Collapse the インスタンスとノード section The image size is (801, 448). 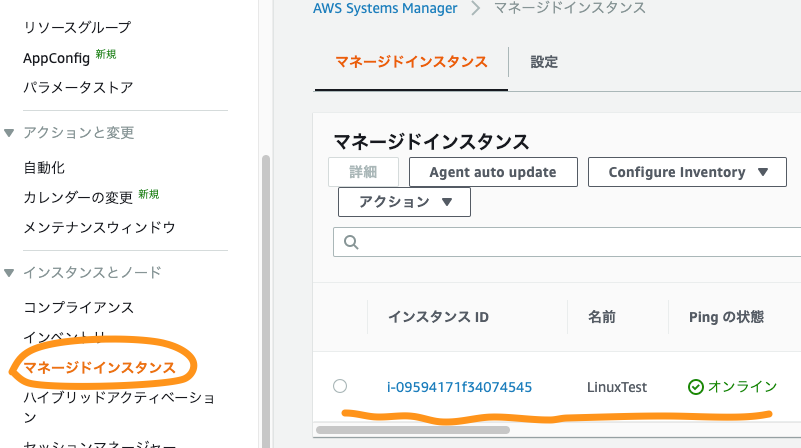[9, 273]
